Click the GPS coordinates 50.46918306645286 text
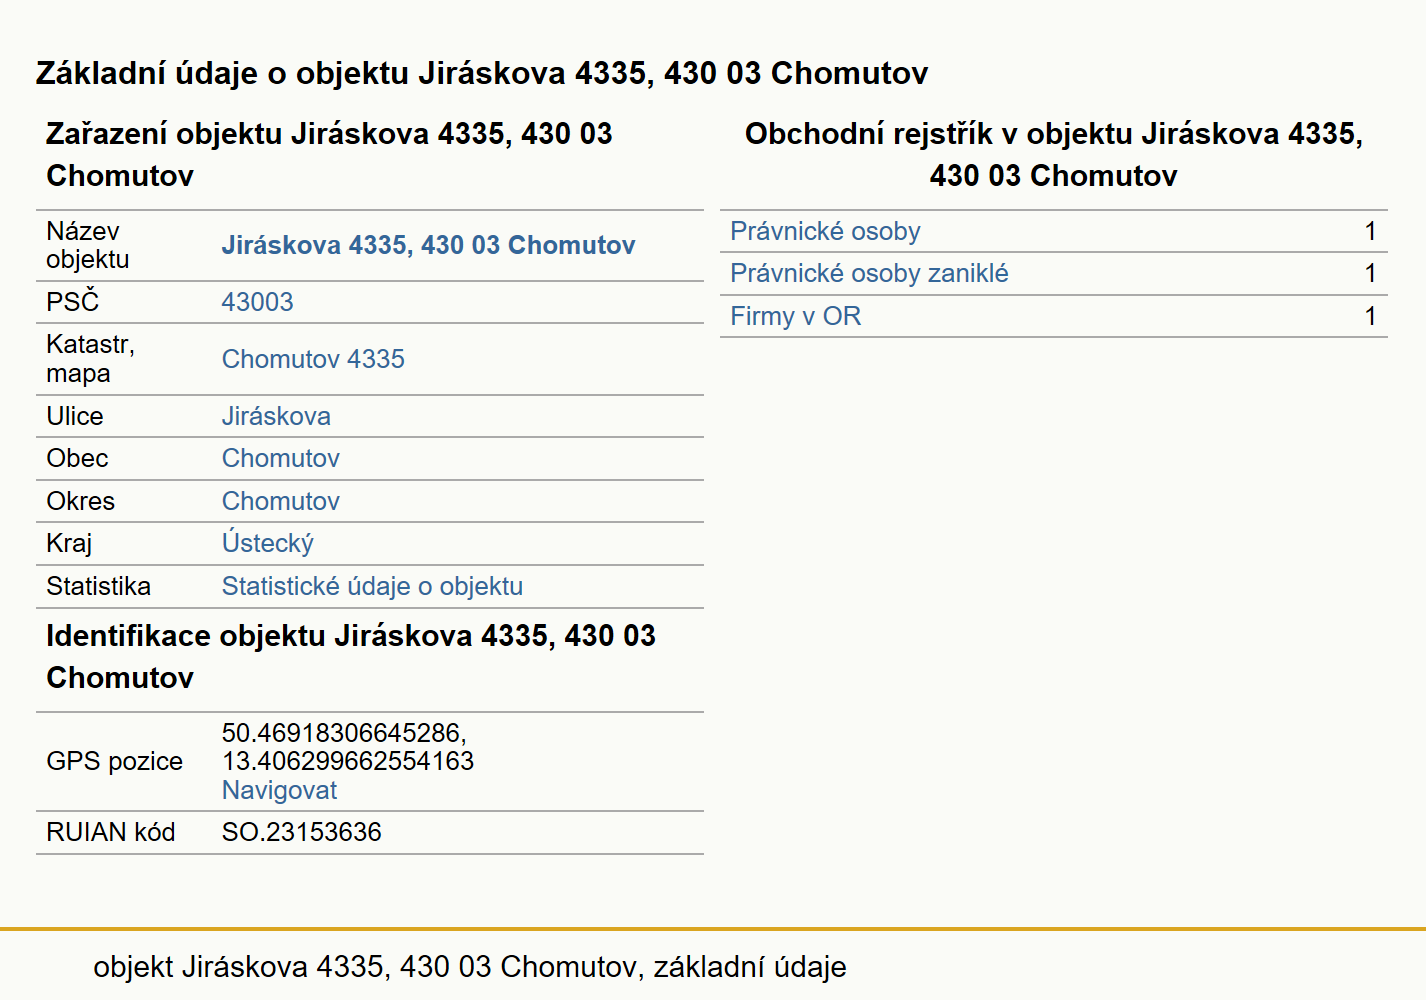Viewport: 1426px width, 1000px height. tap(344, 733)
